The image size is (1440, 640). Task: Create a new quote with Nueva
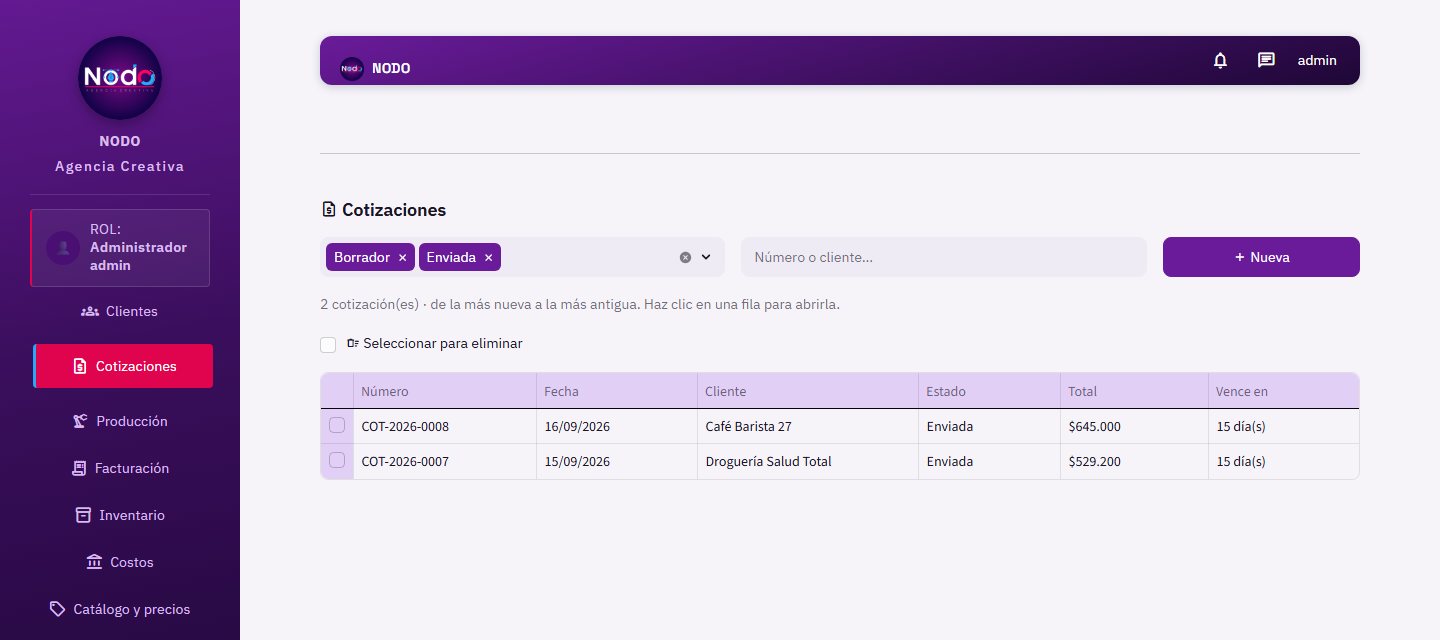1261,257
